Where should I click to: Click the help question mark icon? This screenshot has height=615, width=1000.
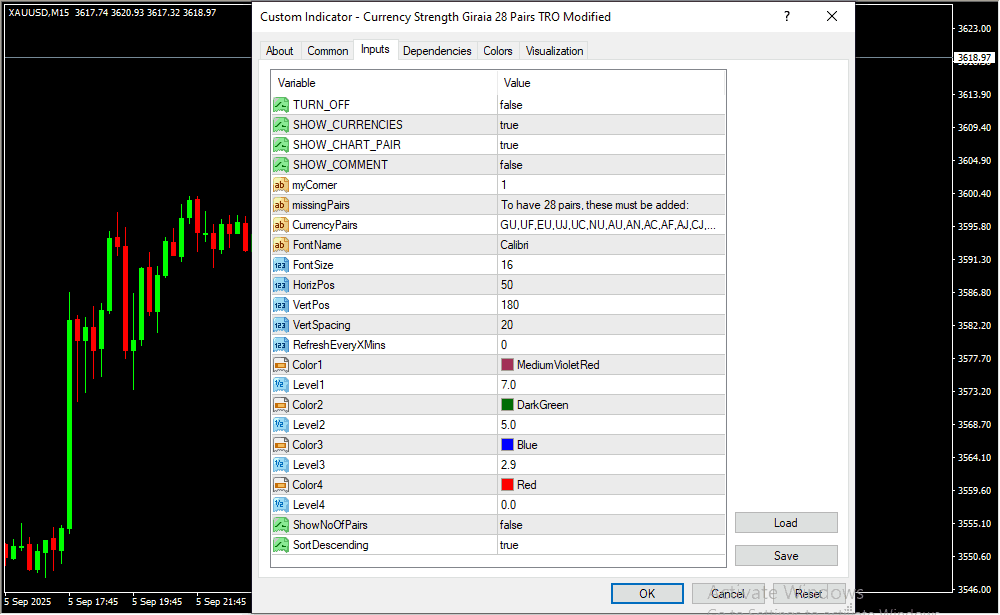787,17
